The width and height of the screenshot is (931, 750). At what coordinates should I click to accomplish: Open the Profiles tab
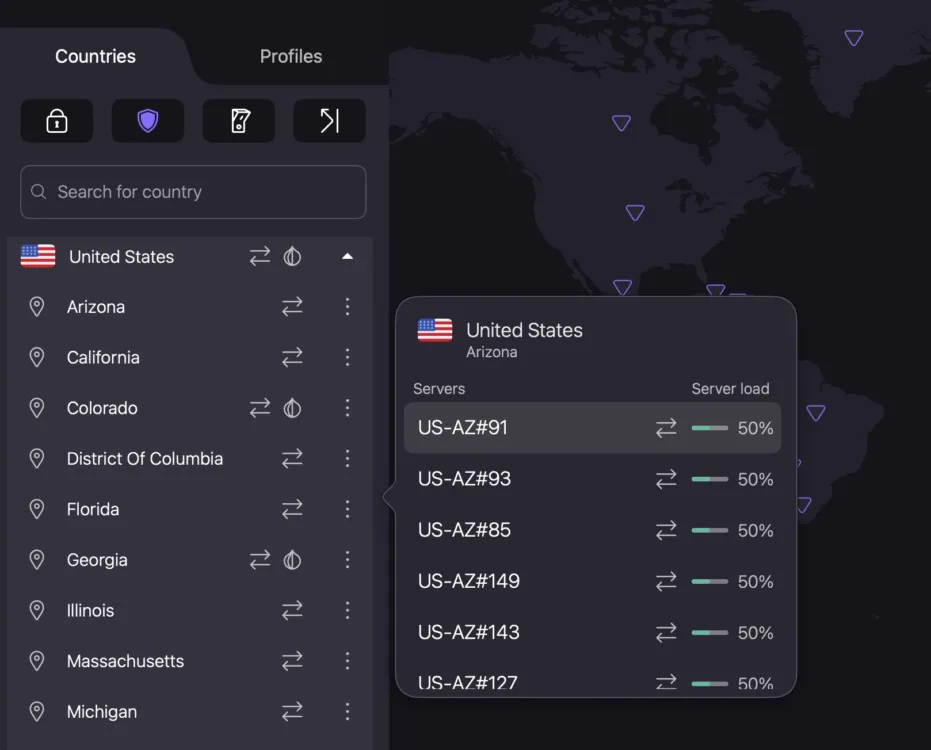coord(291,56)
